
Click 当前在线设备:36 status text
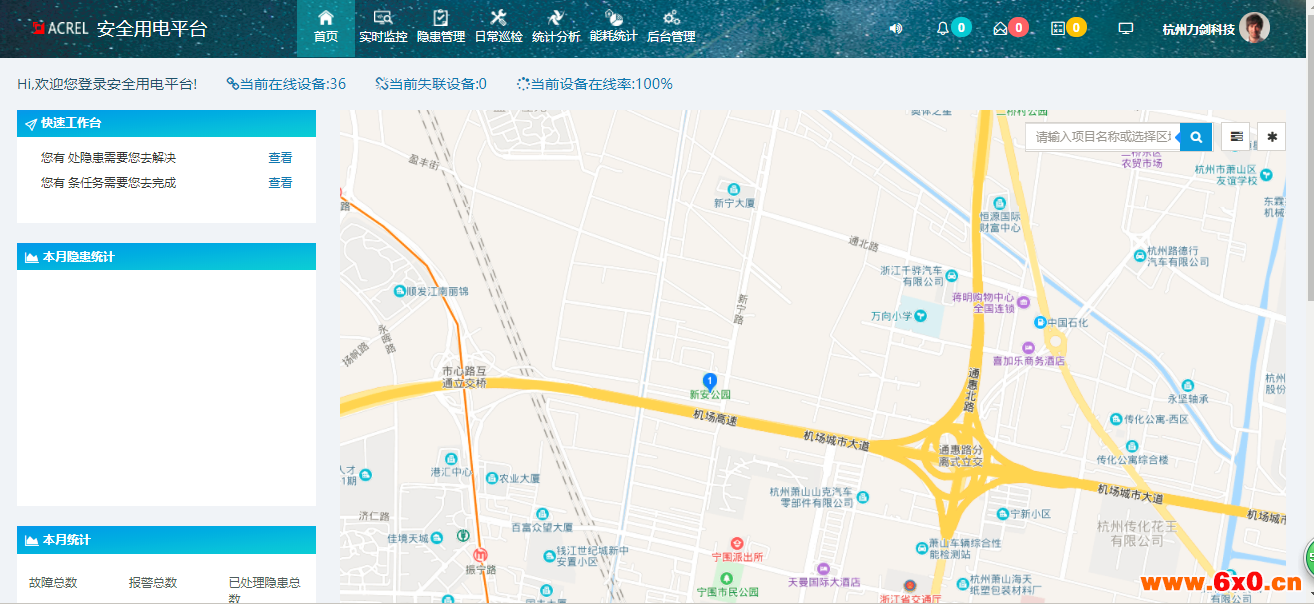(286, 84)
